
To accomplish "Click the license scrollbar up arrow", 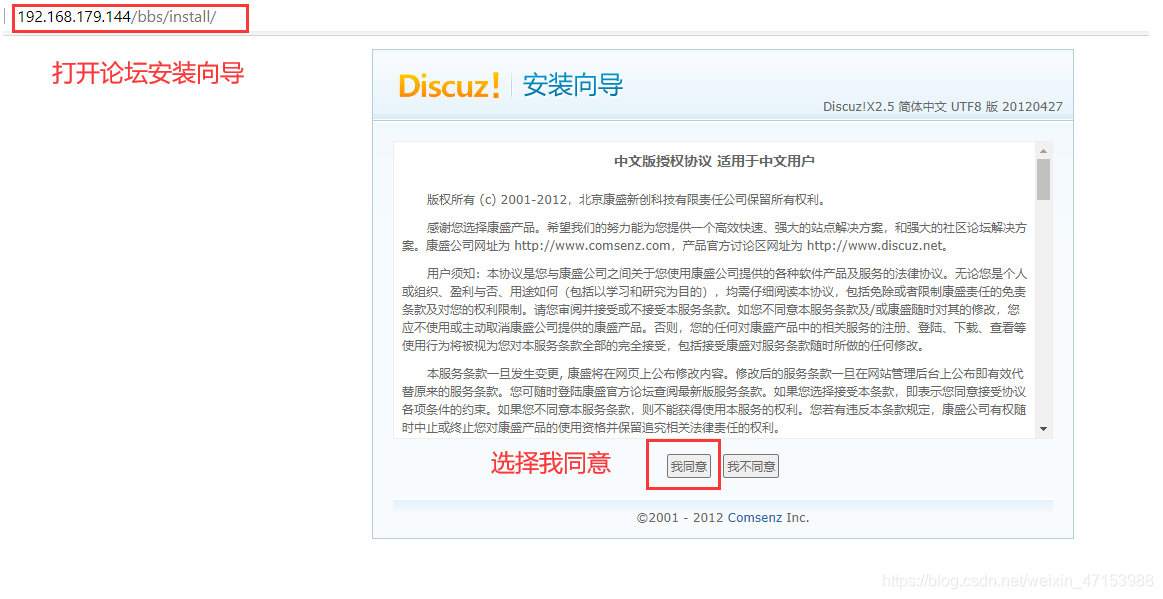I will (1044, 151).
